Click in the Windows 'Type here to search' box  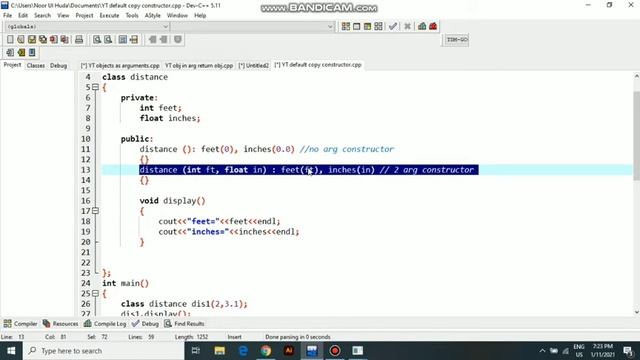[x=104, y=351]
